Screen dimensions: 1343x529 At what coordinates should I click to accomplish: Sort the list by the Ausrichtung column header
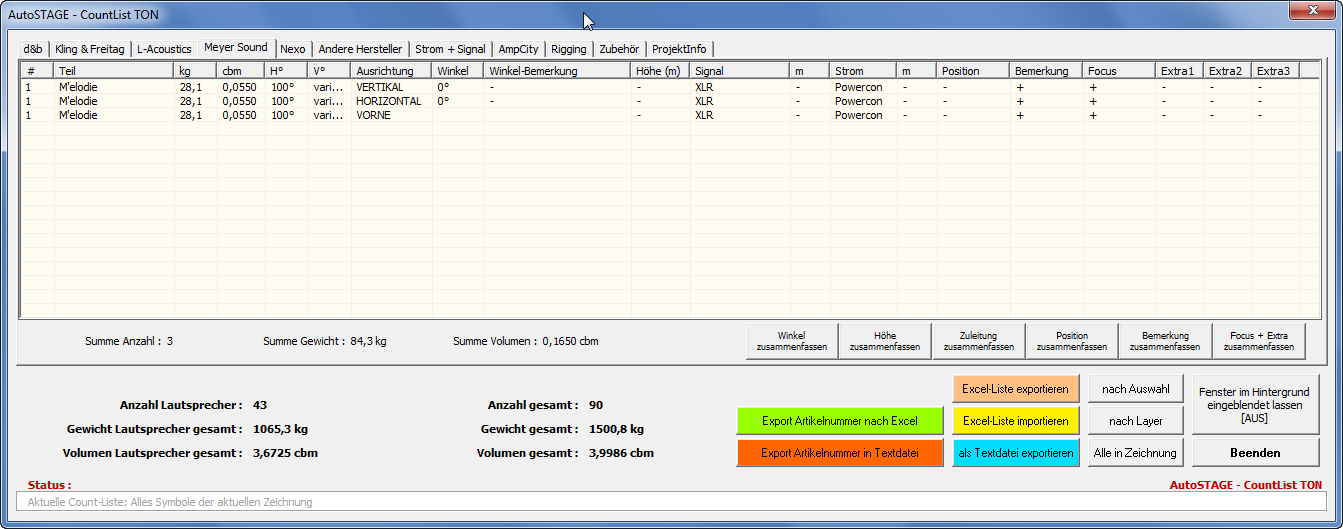pos(391,71)
